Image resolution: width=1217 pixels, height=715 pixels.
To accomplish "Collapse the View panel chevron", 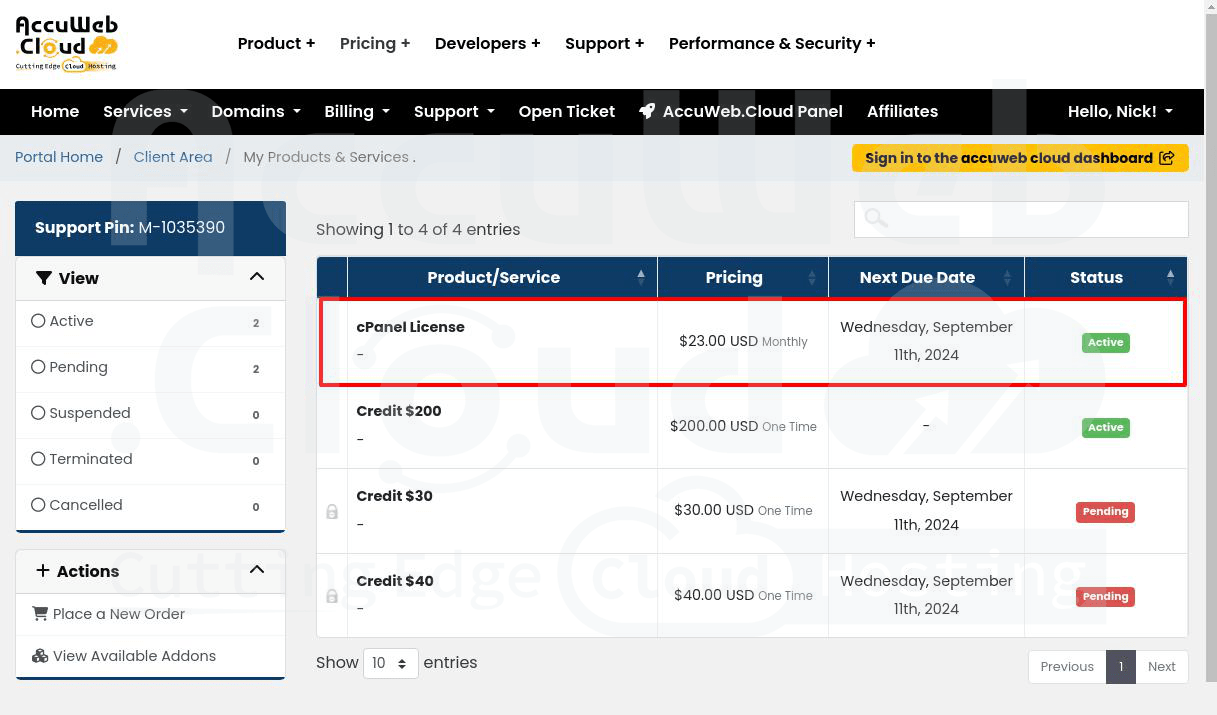I will pos(257,277).
